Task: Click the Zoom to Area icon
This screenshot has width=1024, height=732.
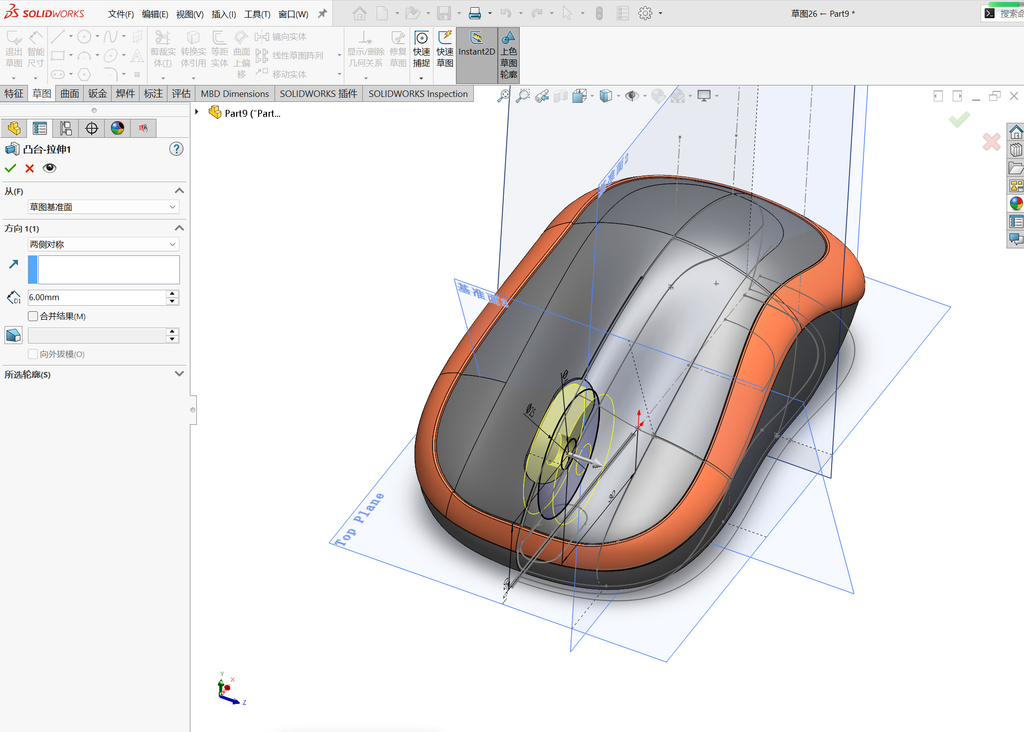Action: pos(522,96)
